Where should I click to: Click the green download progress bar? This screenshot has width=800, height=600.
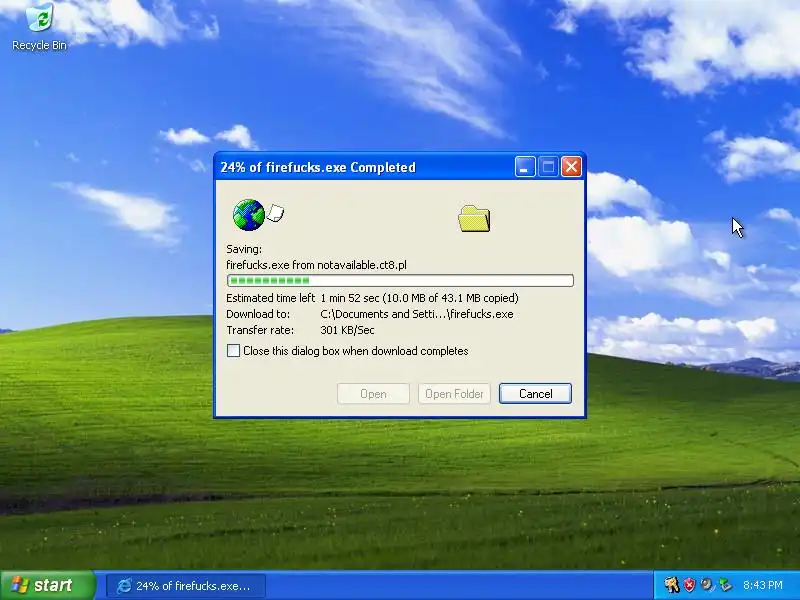400,280
